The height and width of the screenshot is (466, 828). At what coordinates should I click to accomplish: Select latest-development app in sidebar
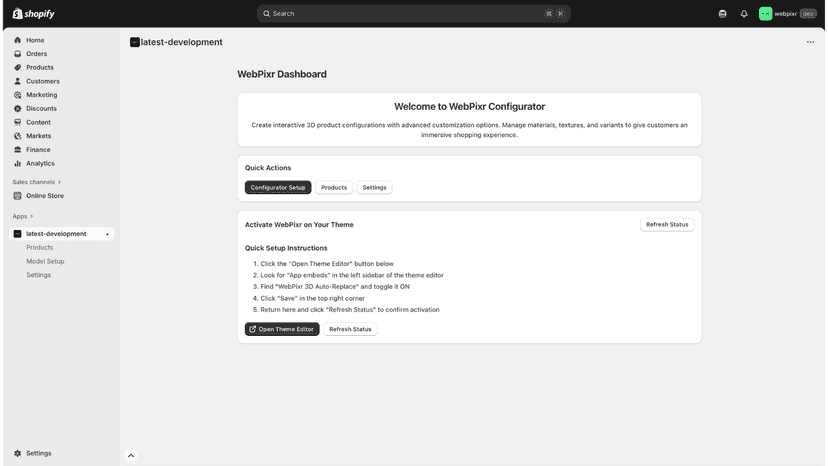(62, 234)
